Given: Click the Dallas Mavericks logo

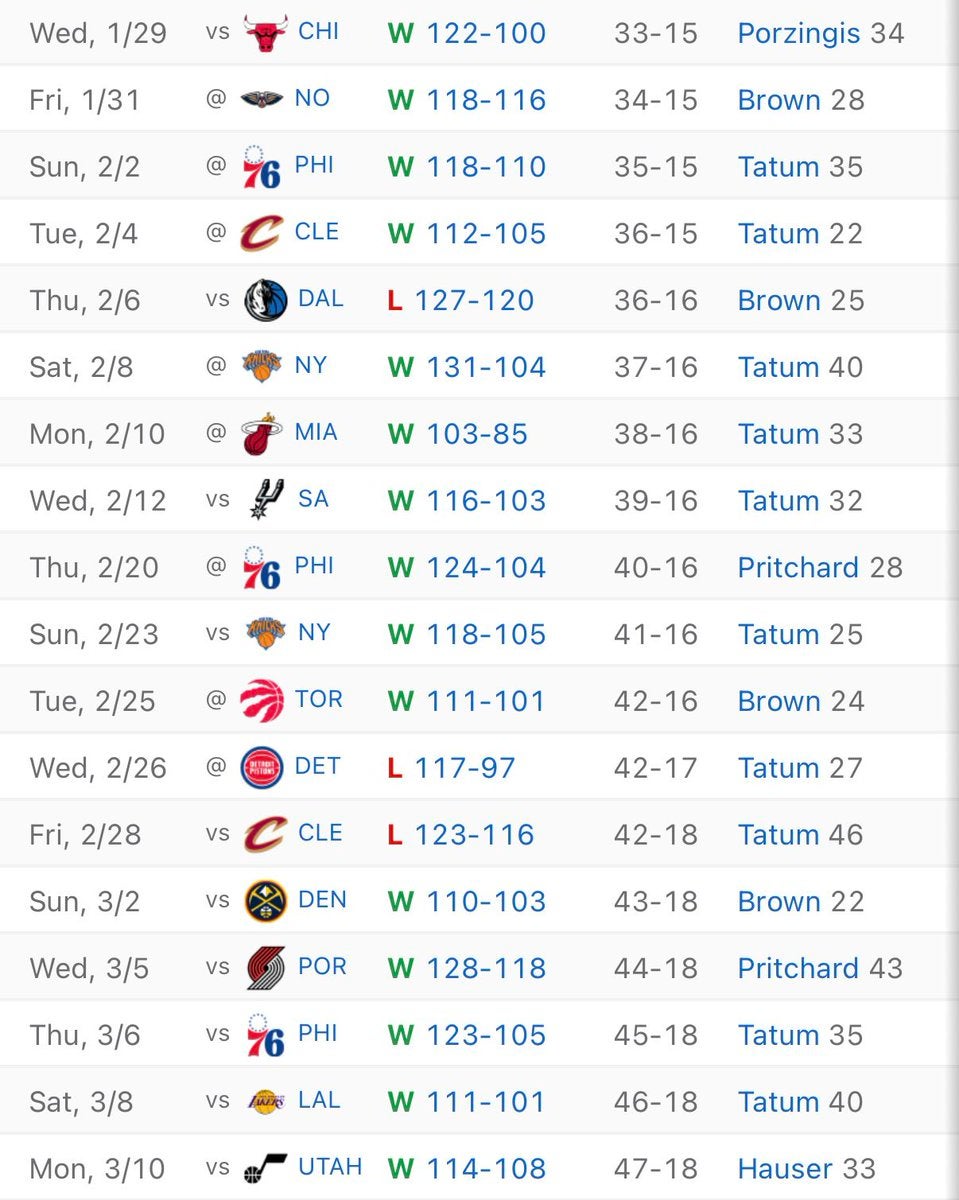Looking at the screenshot, I should 265,301.
